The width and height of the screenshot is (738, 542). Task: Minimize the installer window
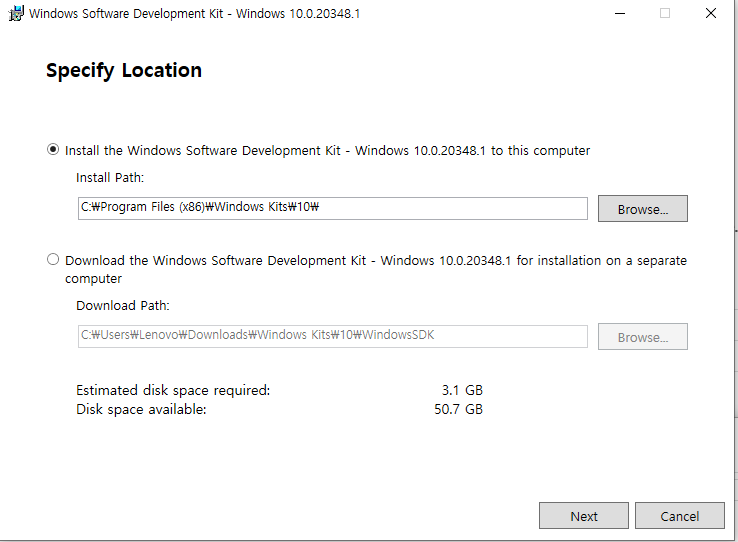click(x=620, y=13)
